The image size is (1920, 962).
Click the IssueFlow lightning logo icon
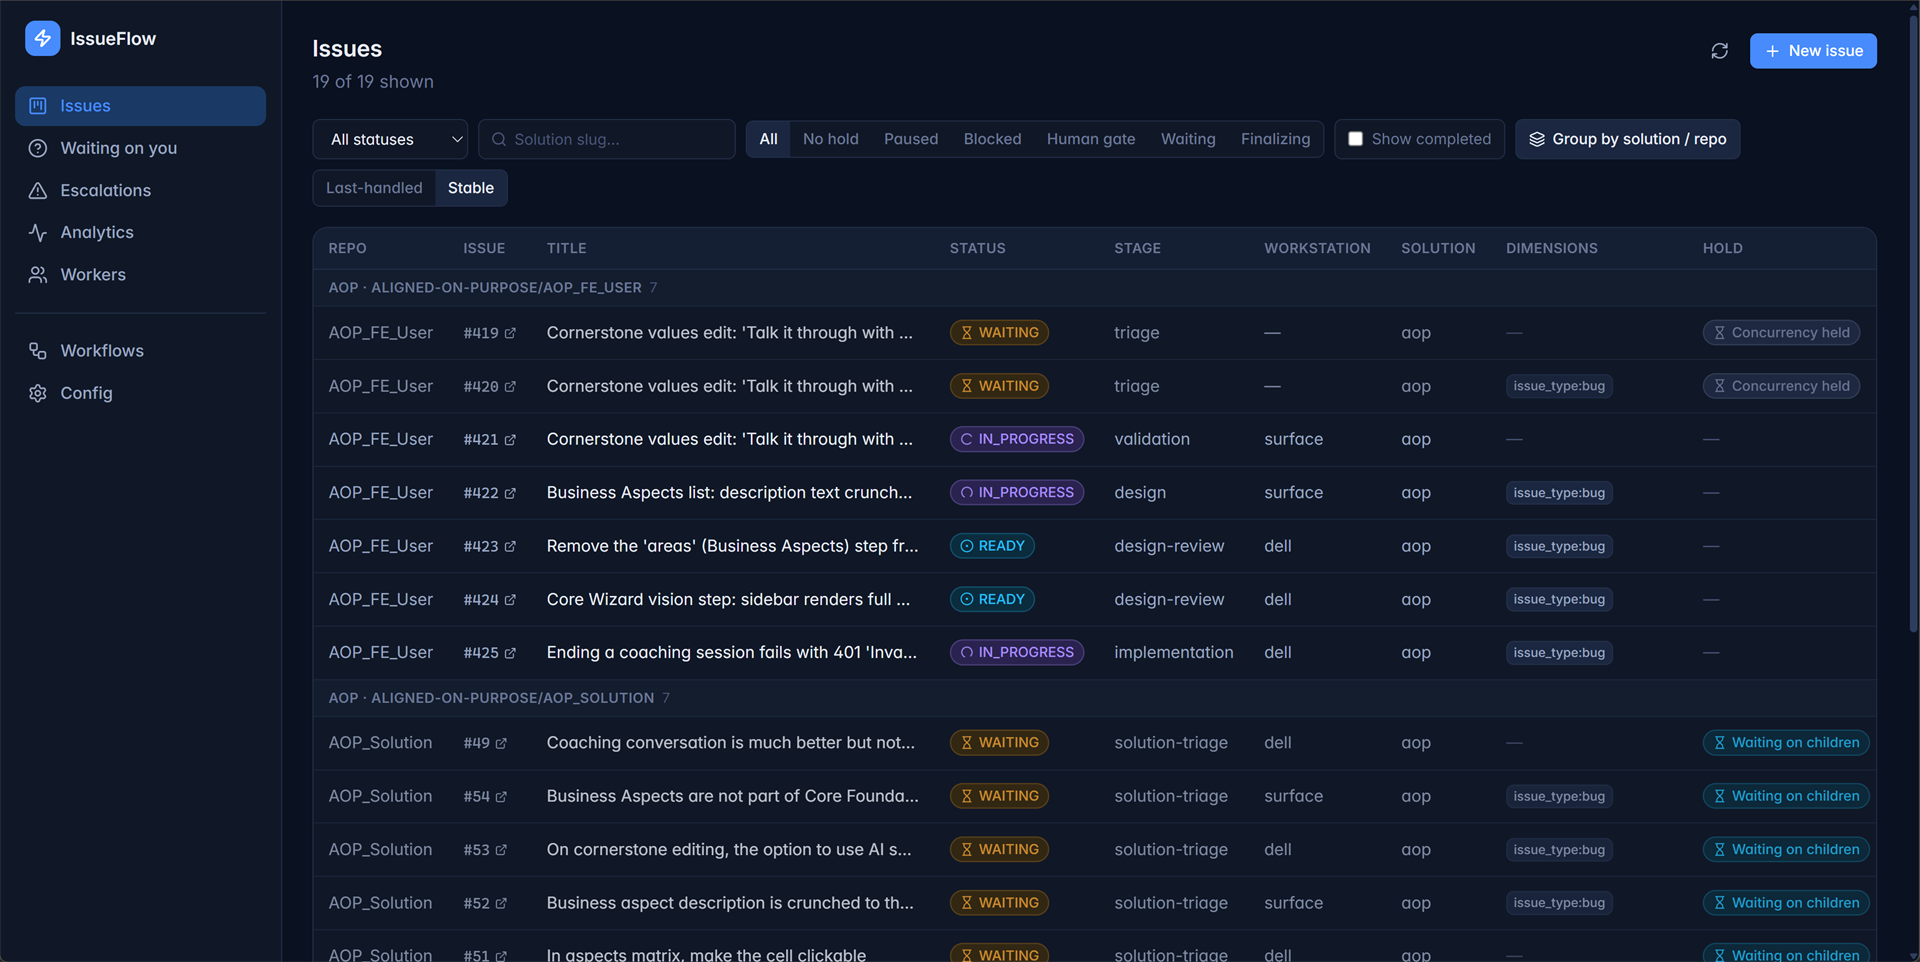pos(42,39)
